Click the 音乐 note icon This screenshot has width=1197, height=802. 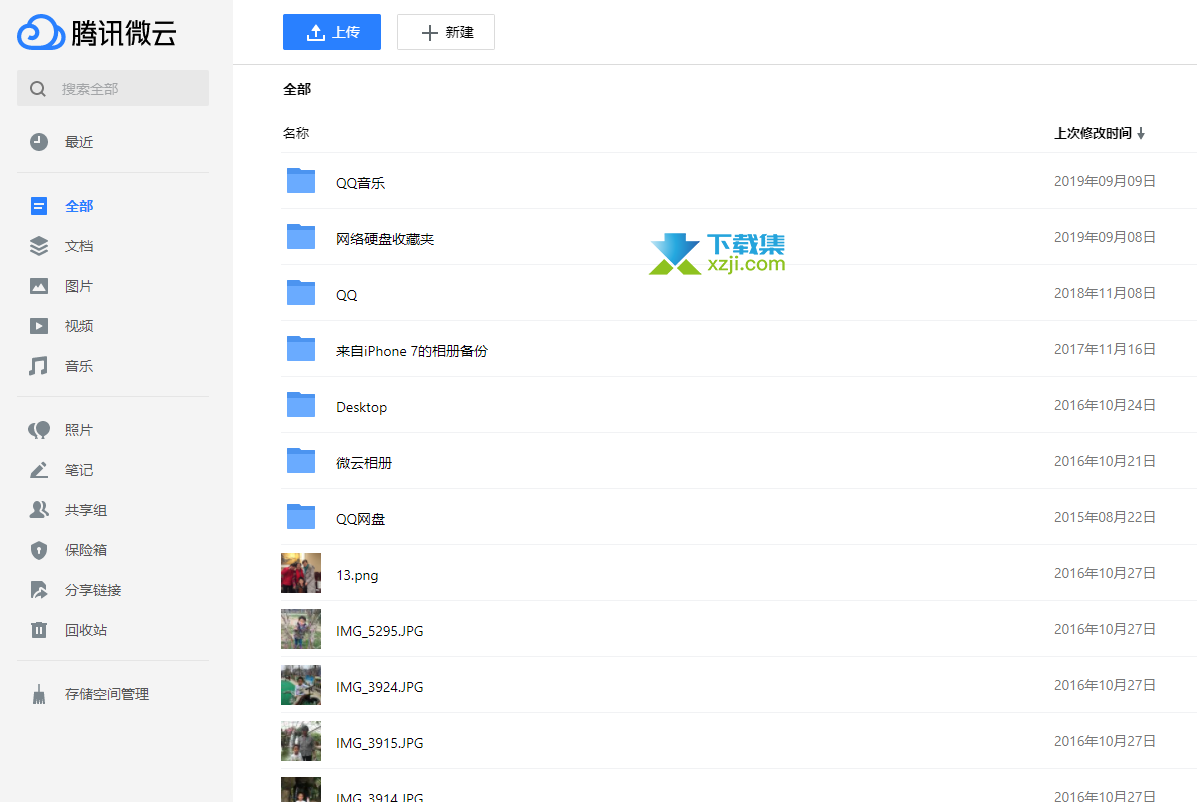coord(38,366)
